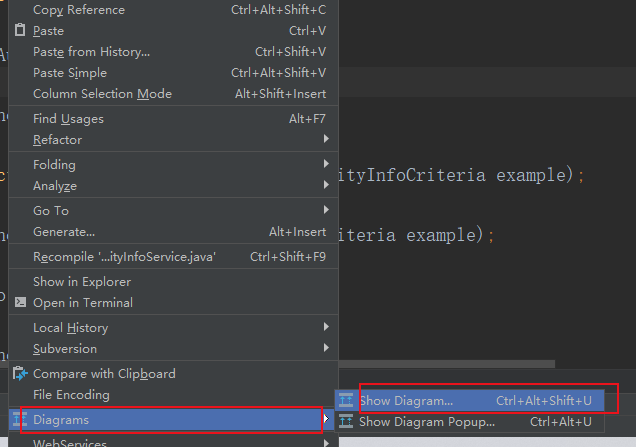
Task: Click the Show Diagram Popup icon
Action: tap(346, 421)
